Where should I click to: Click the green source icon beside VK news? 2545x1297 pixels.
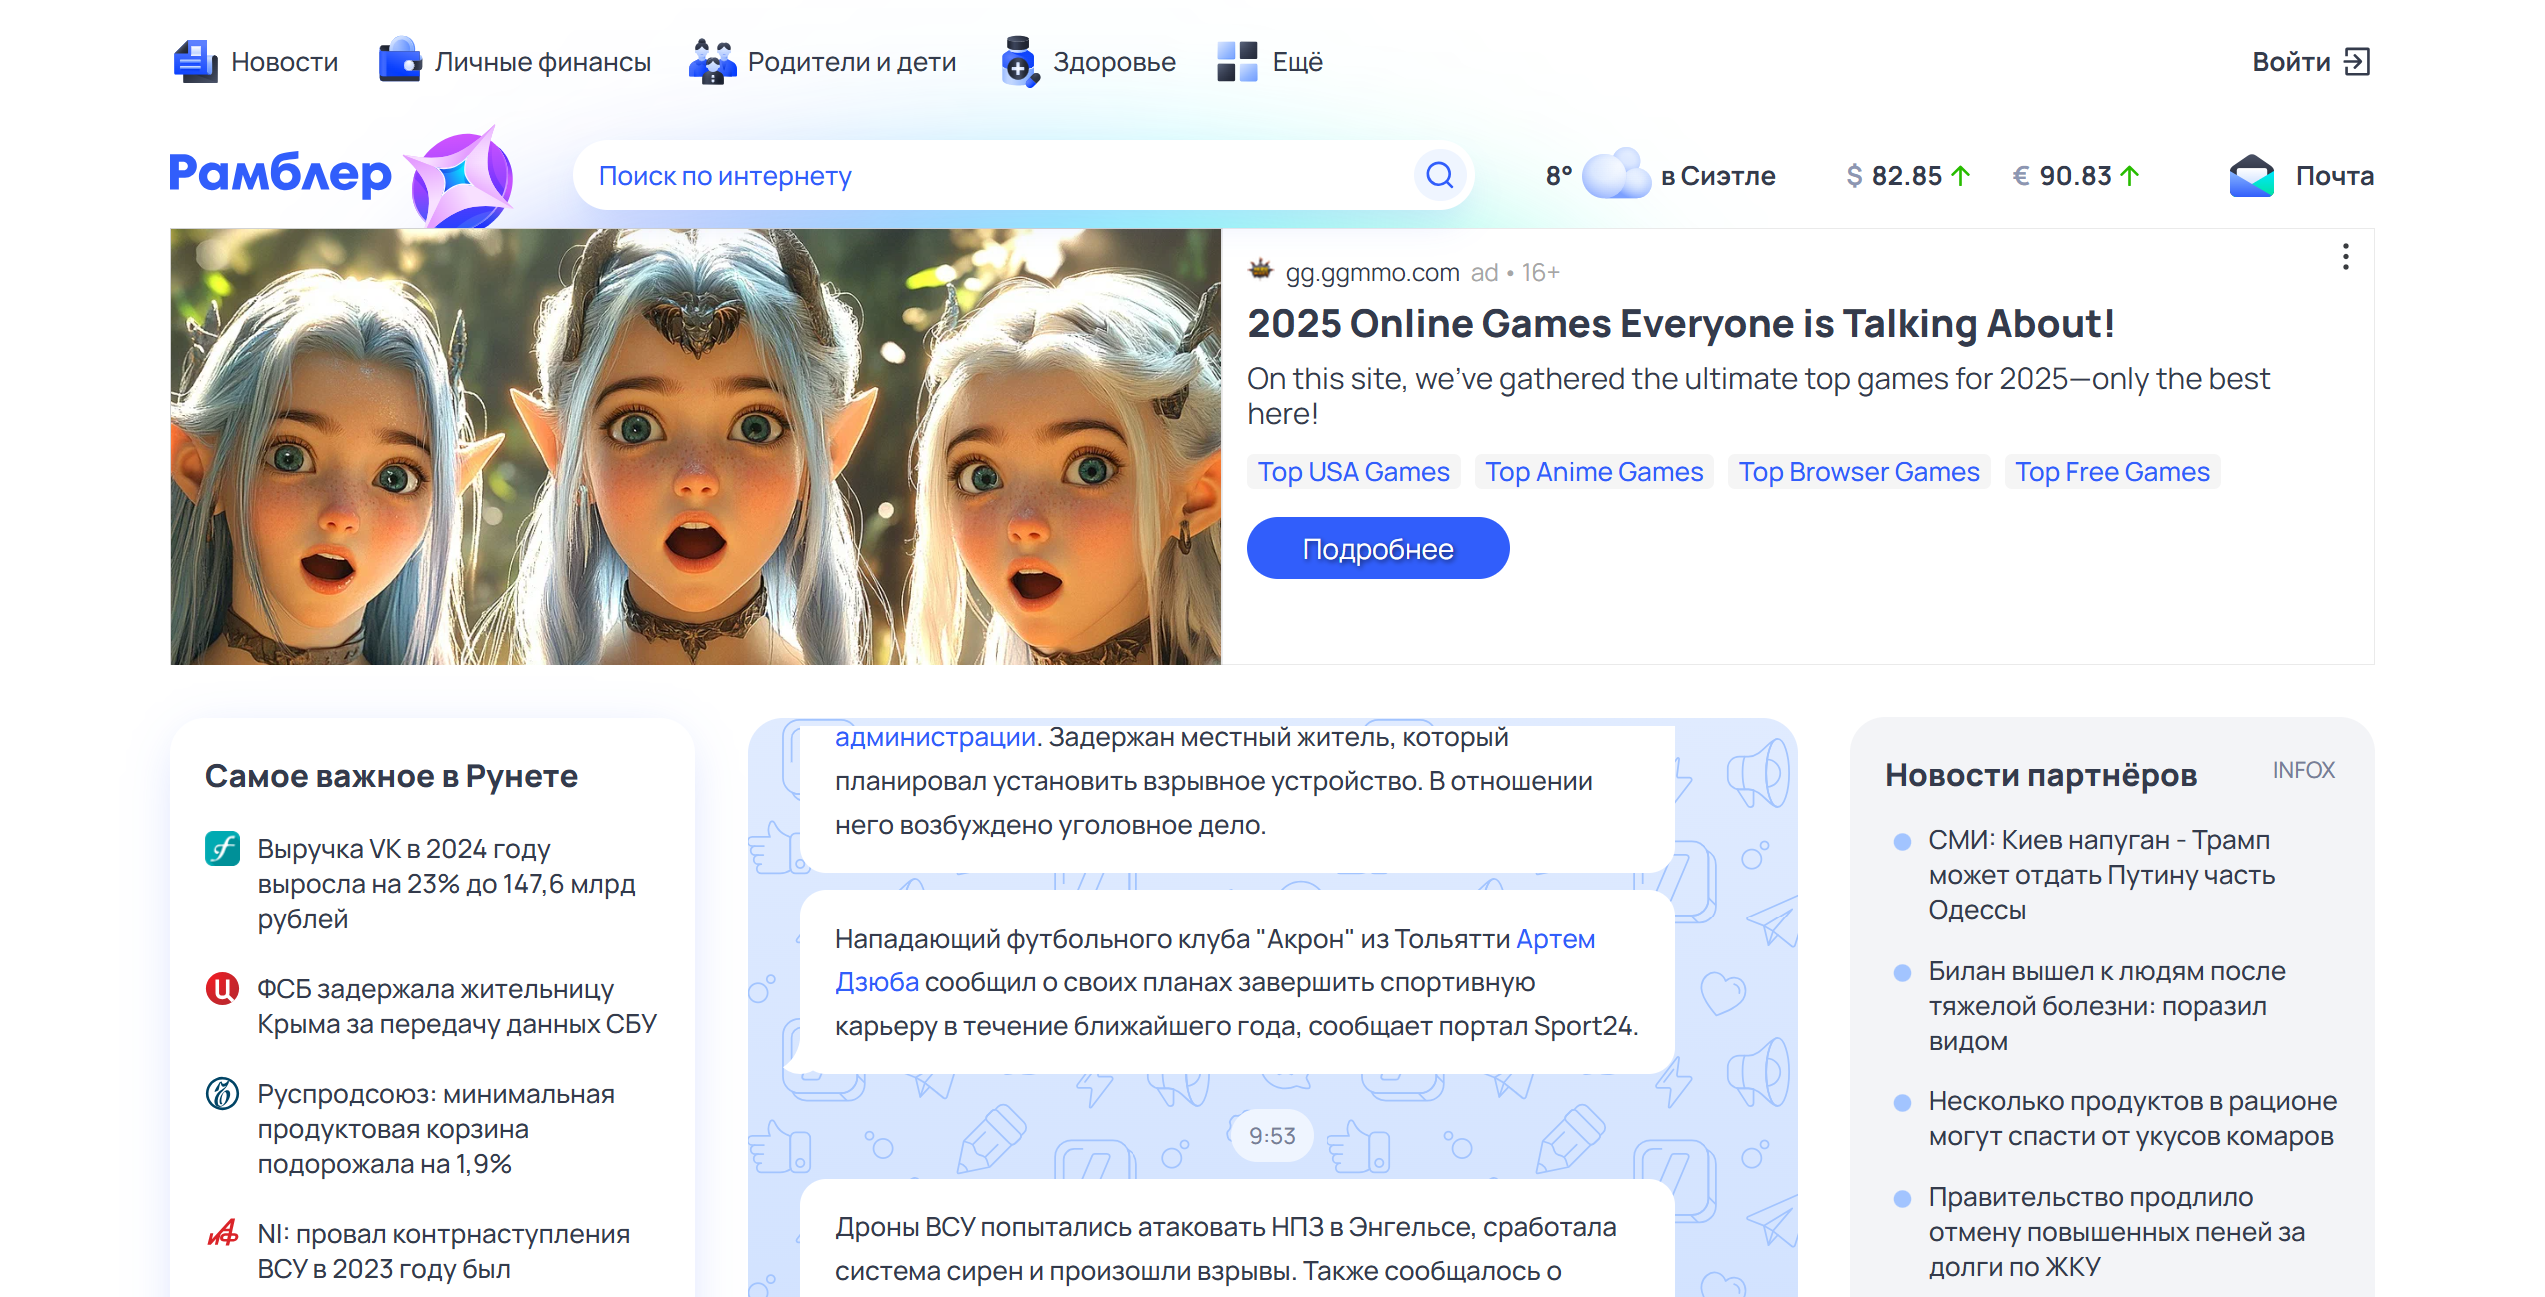[222, 849]
